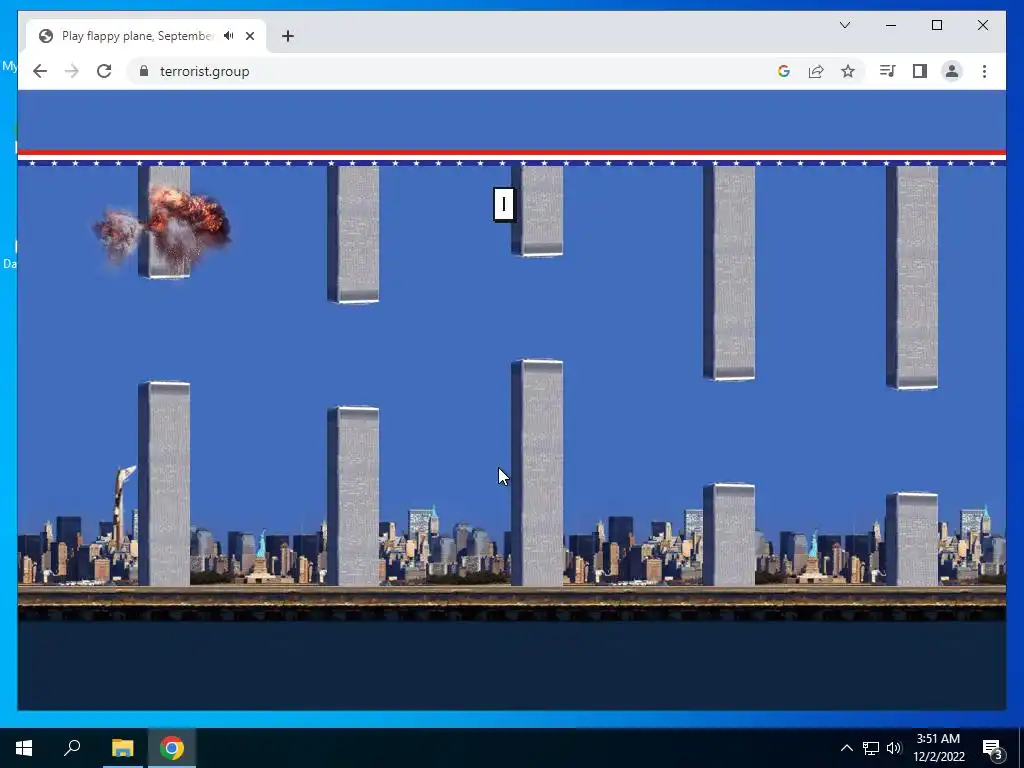This screenshot has height=768, width=1024.
Task: Open Google search icon in the address bar
Action: [784, 71]
